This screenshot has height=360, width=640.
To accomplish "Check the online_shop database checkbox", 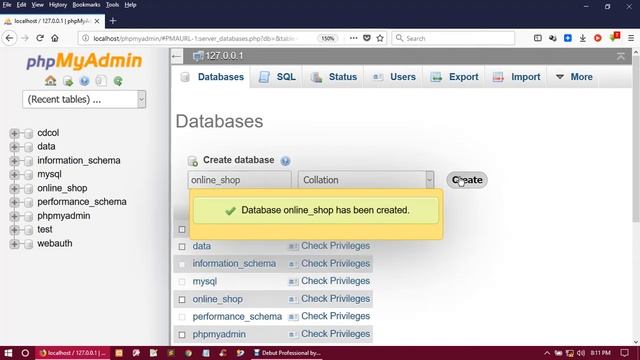I will (x=182, y=300).
